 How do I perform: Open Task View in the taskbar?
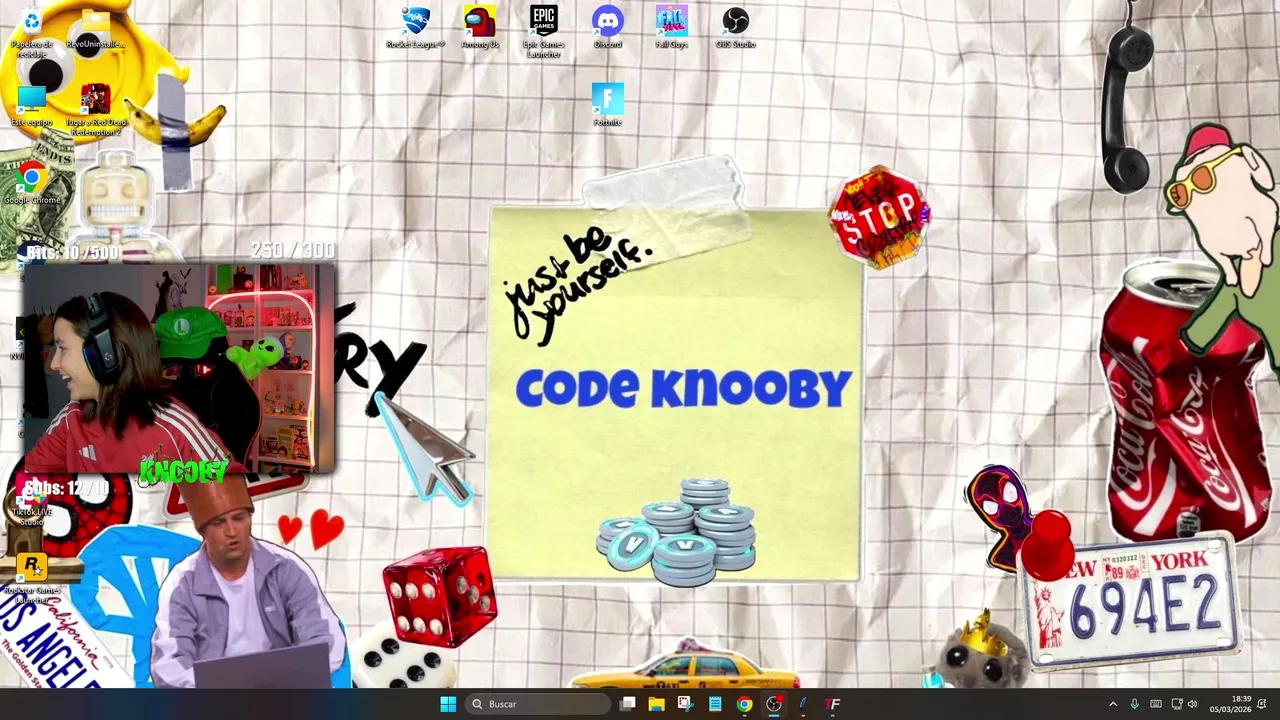pyautogui.click(x=627, y=704)
